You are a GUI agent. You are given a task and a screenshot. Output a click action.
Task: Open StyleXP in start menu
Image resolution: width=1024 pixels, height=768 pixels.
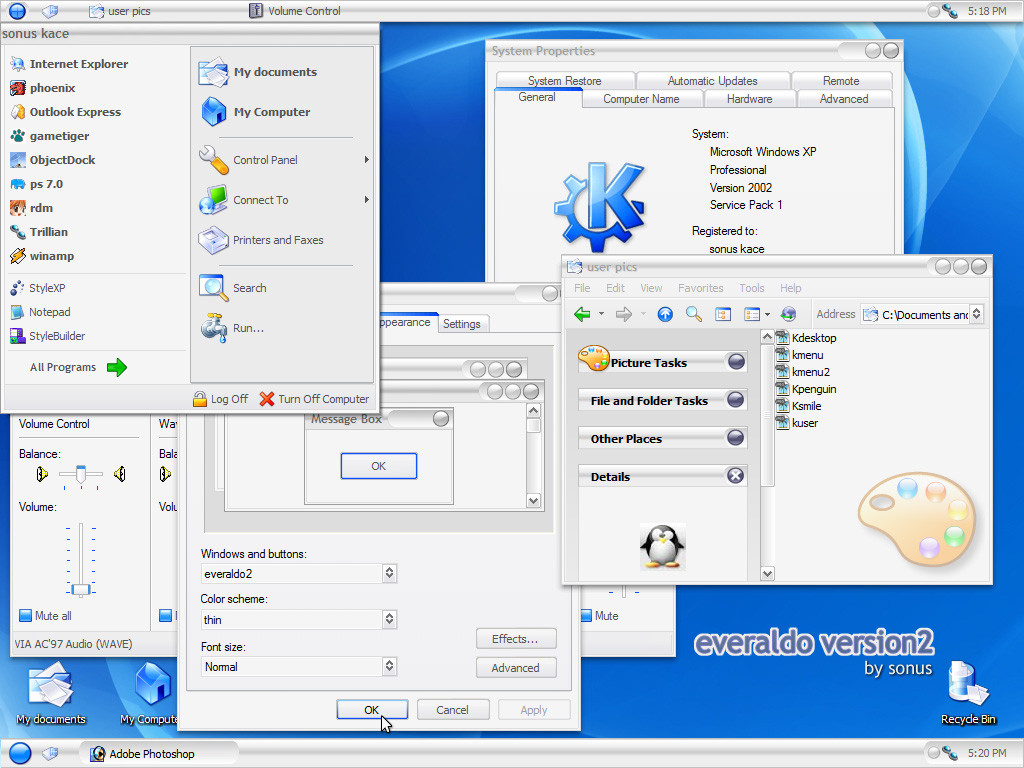[x=38, y=288]
